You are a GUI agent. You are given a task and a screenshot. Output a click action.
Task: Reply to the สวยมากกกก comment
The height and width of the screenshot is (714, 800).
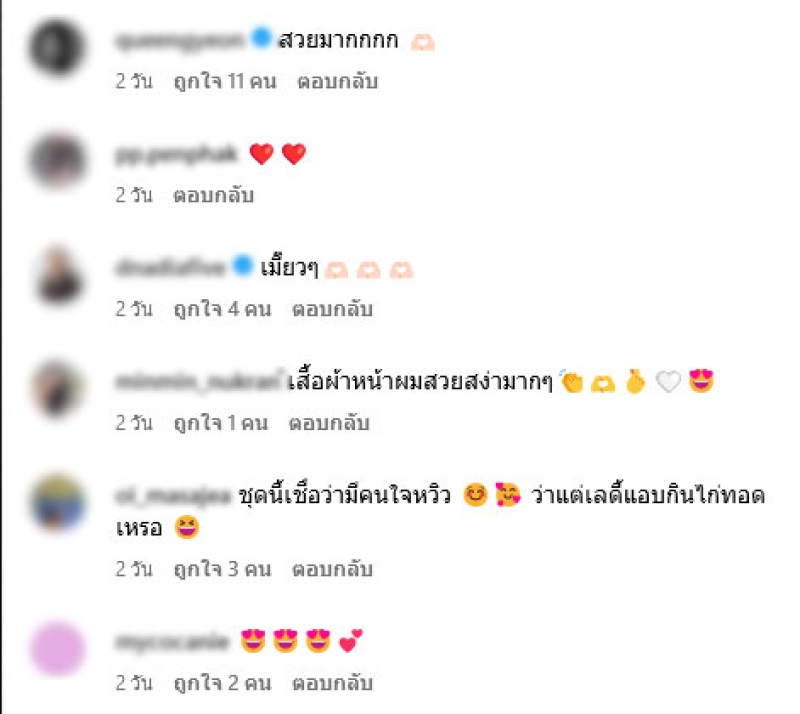tap(337, 82)
